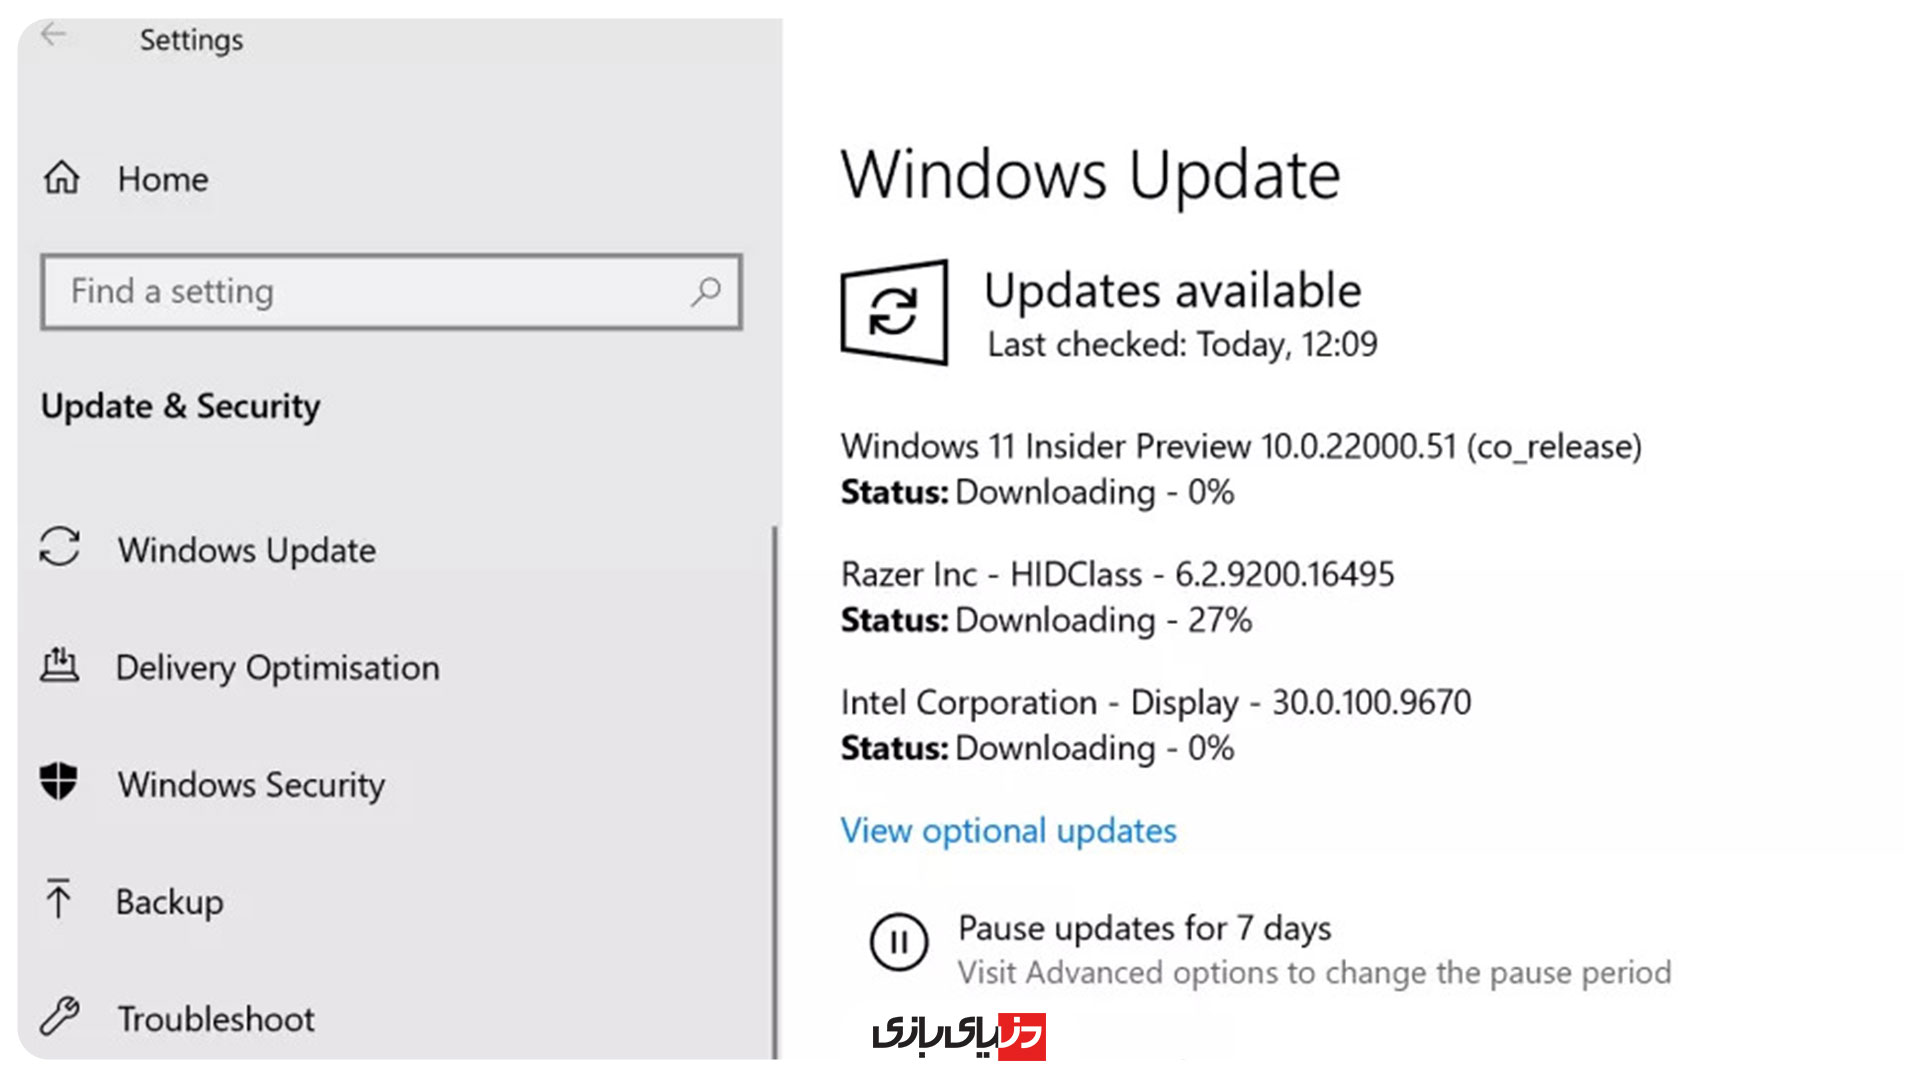Screen dimensions: 1920x1080
Task: Open the Backup settings page
Action: (170, 902)
